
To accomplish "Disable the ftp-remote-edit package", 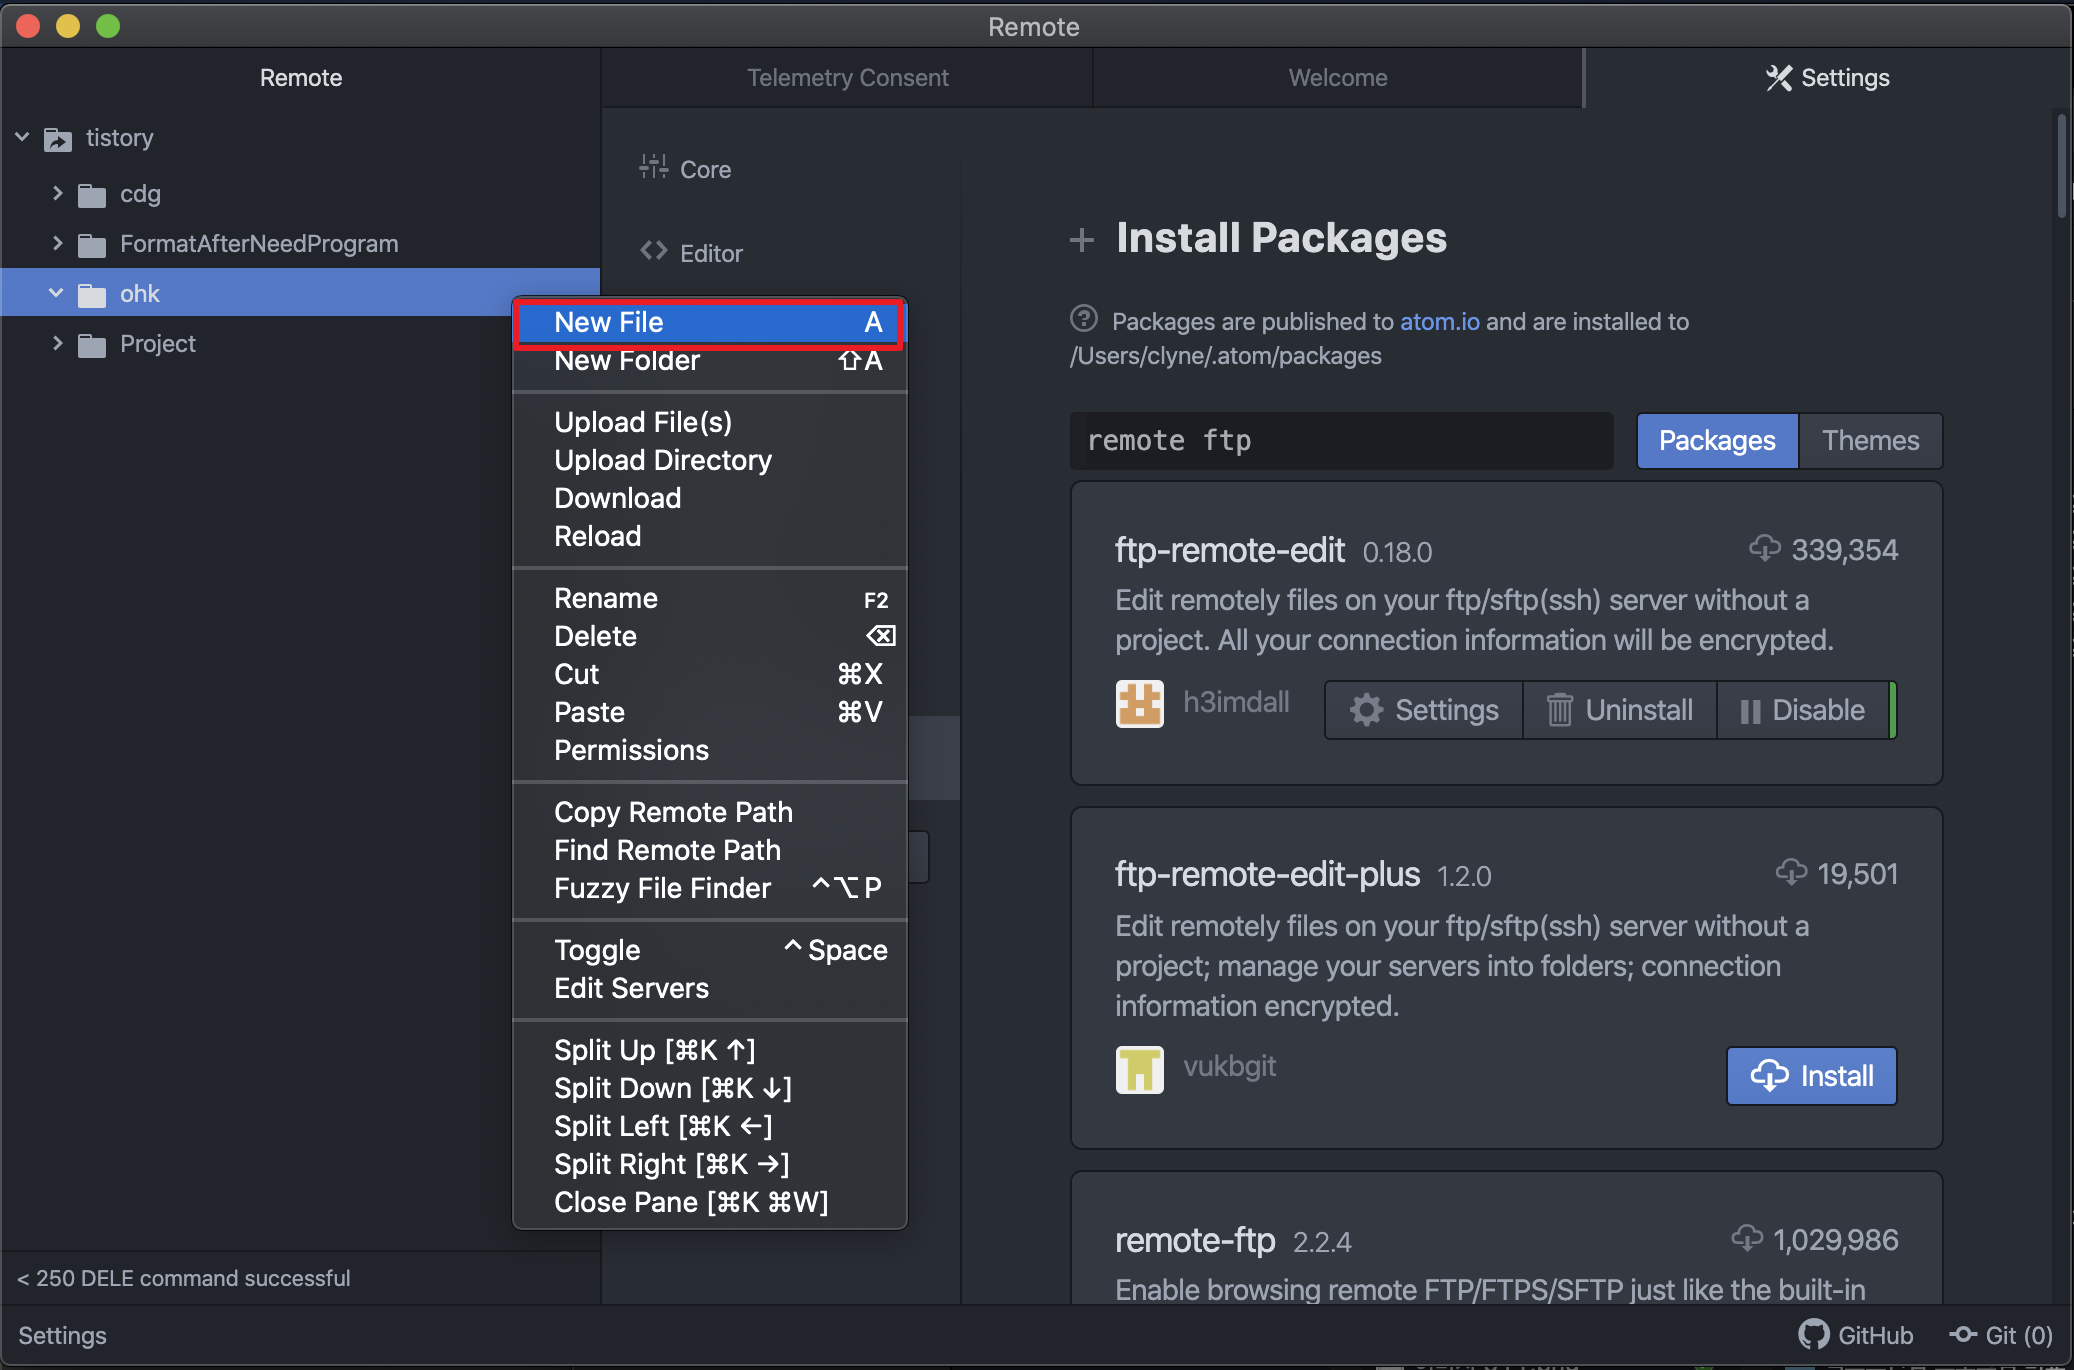I will pyautogui.click(x=1803, y=710).
